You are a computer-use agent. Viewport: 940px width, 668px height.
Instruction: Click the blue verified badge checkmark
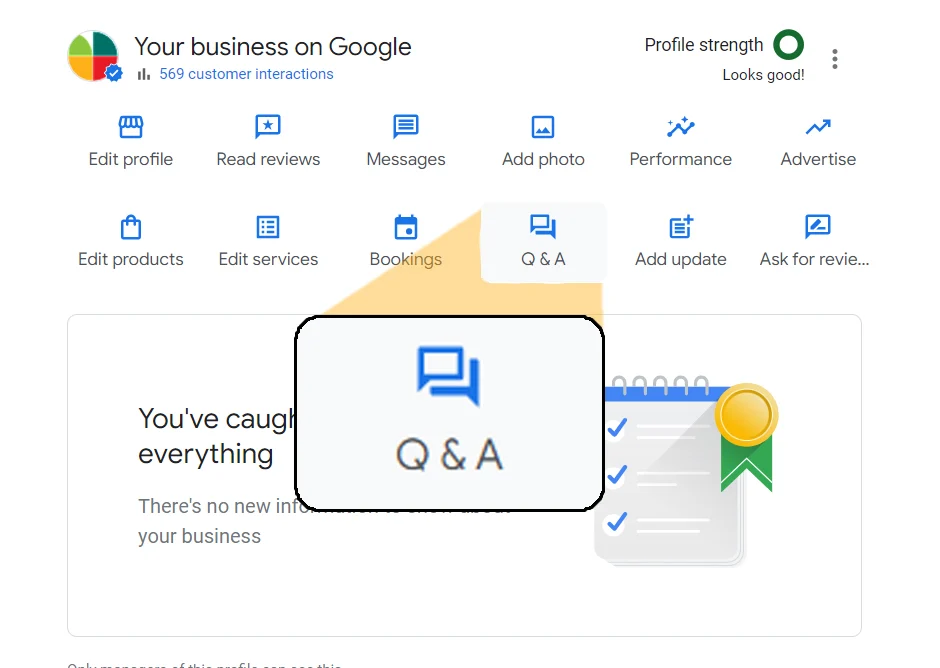[114, 74]
